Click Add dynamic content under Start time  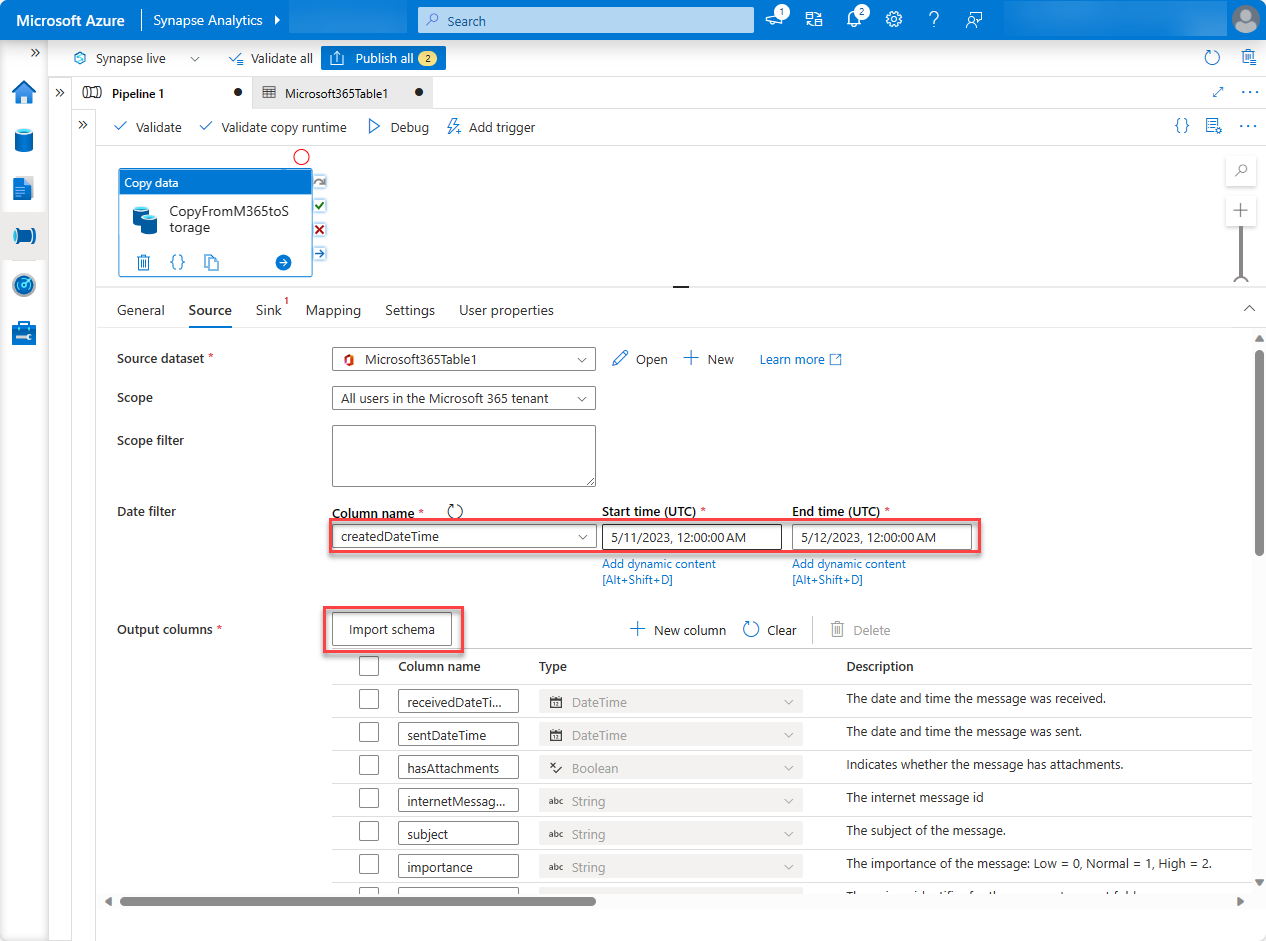point(658,563)
